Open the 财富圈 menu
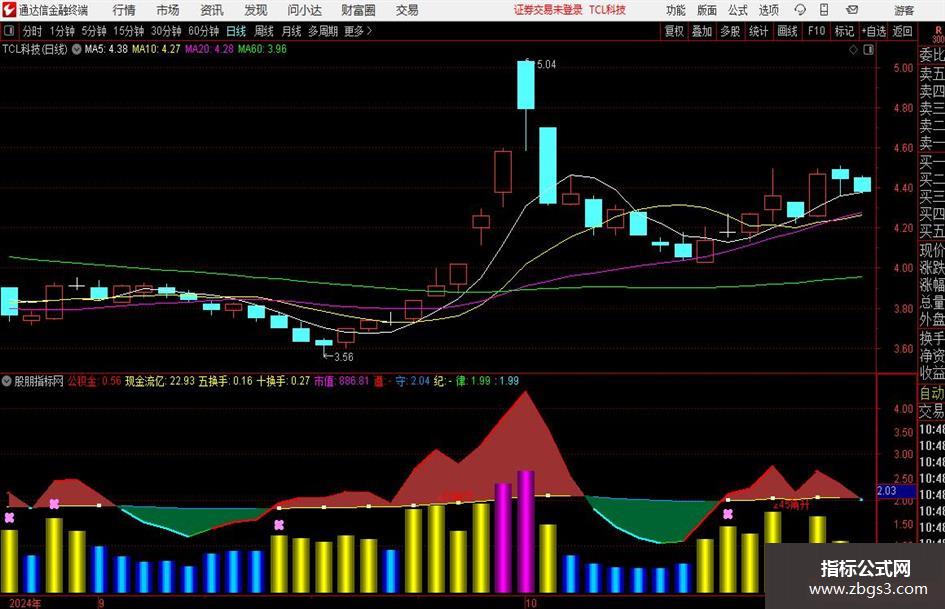Screen dimensions: 945x609 click(x=358, y=10)
